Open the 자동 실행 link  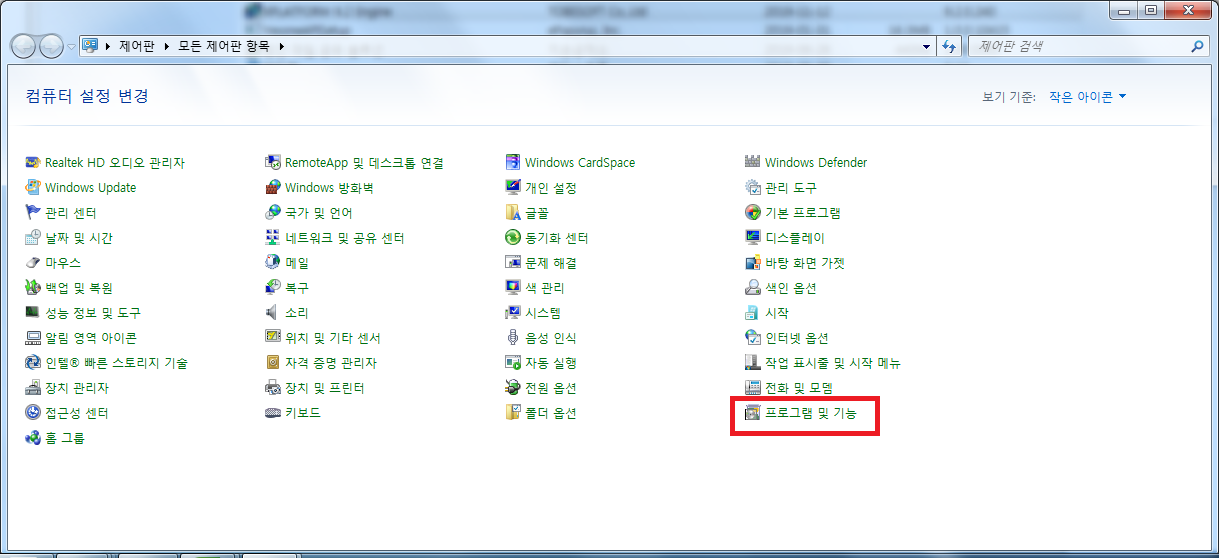551,362
